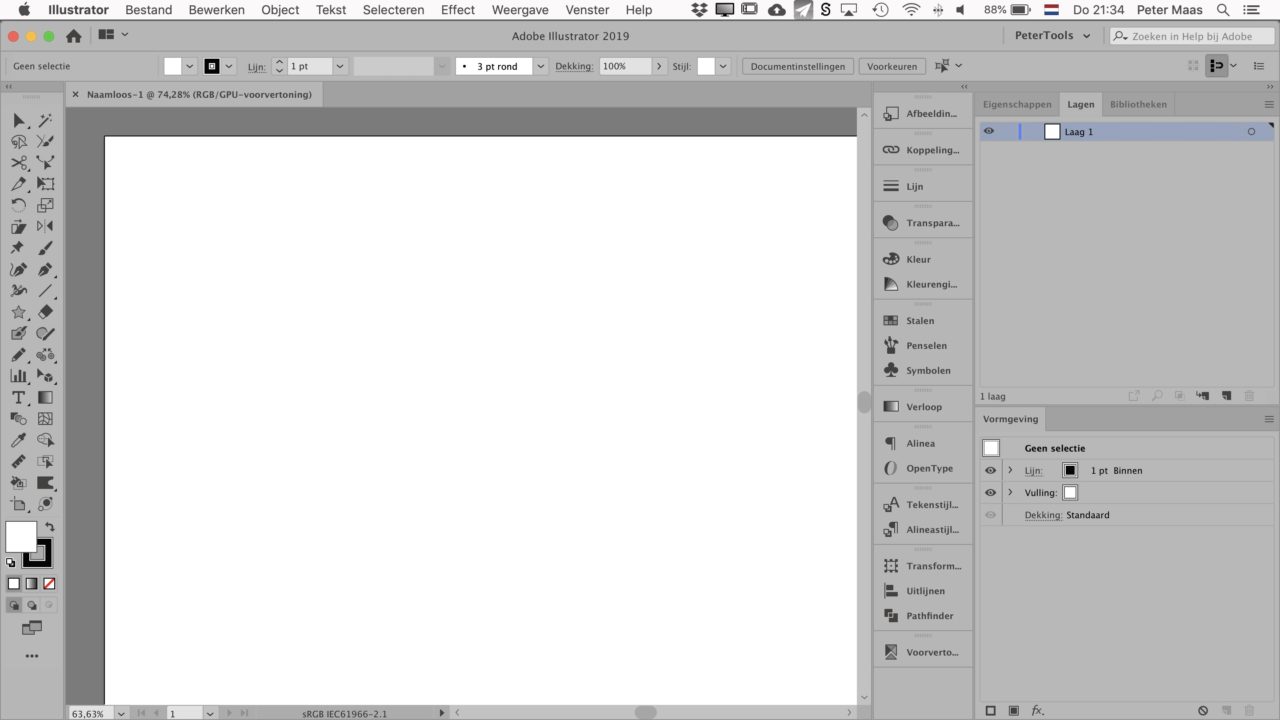Open the Stijl graphic style dropdown
The width and height of the screenshot is (1280, 720).
pyautogui.click(x=723, y=66)
